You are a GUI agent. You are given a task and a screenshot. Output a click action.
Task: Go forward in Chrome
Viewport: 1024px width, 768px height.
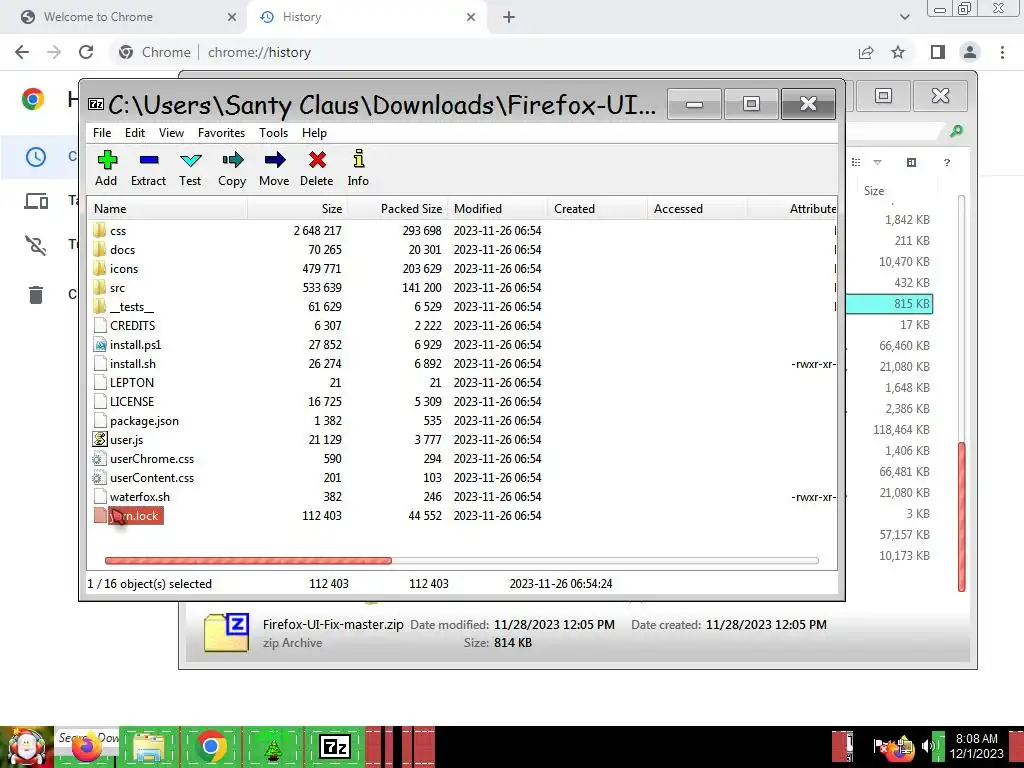54,52
